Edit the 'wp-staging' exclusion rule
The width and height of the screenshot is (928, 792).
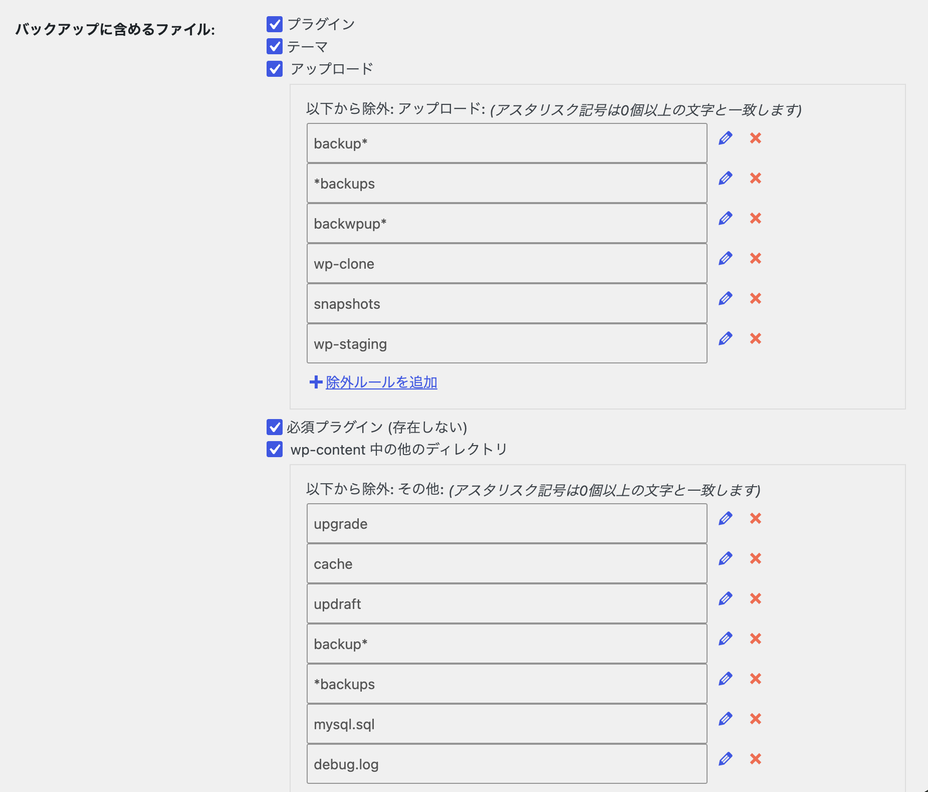(725, 339)
